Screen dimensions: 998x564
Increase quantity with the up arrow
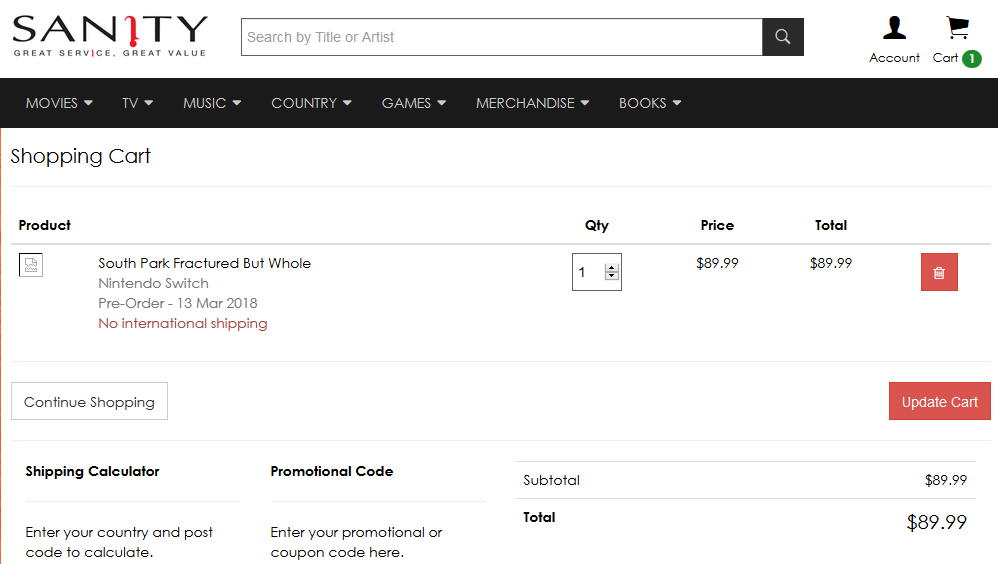click(612, 268)
